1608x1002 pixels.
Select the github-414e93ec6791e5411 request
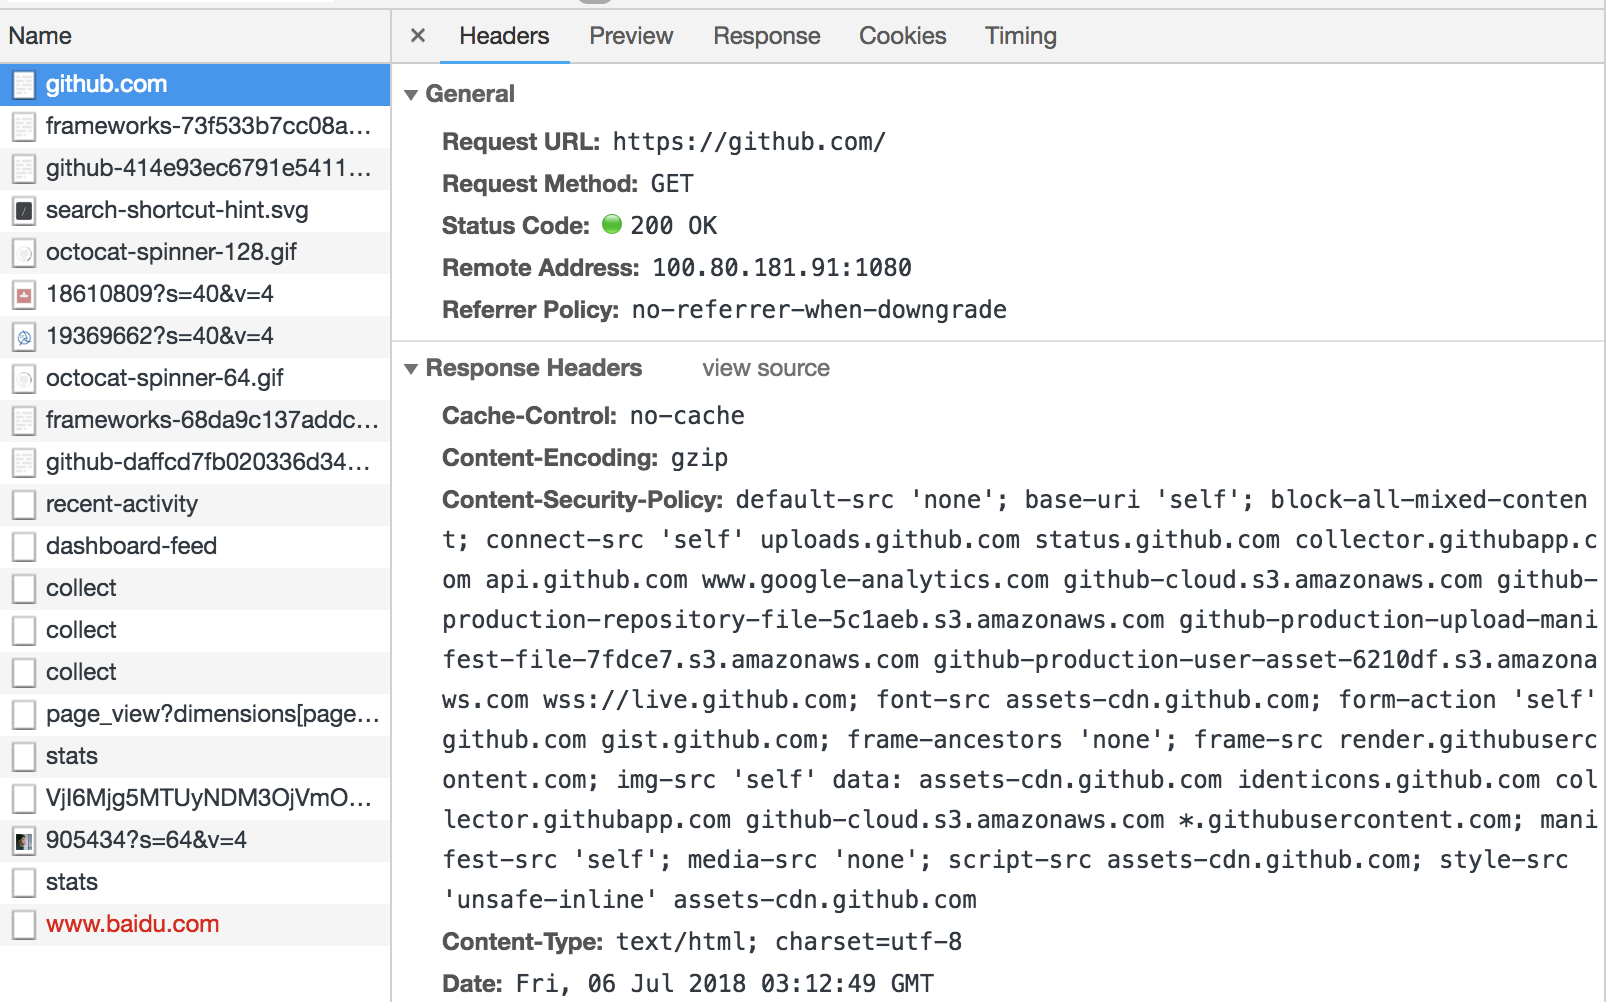195,169
